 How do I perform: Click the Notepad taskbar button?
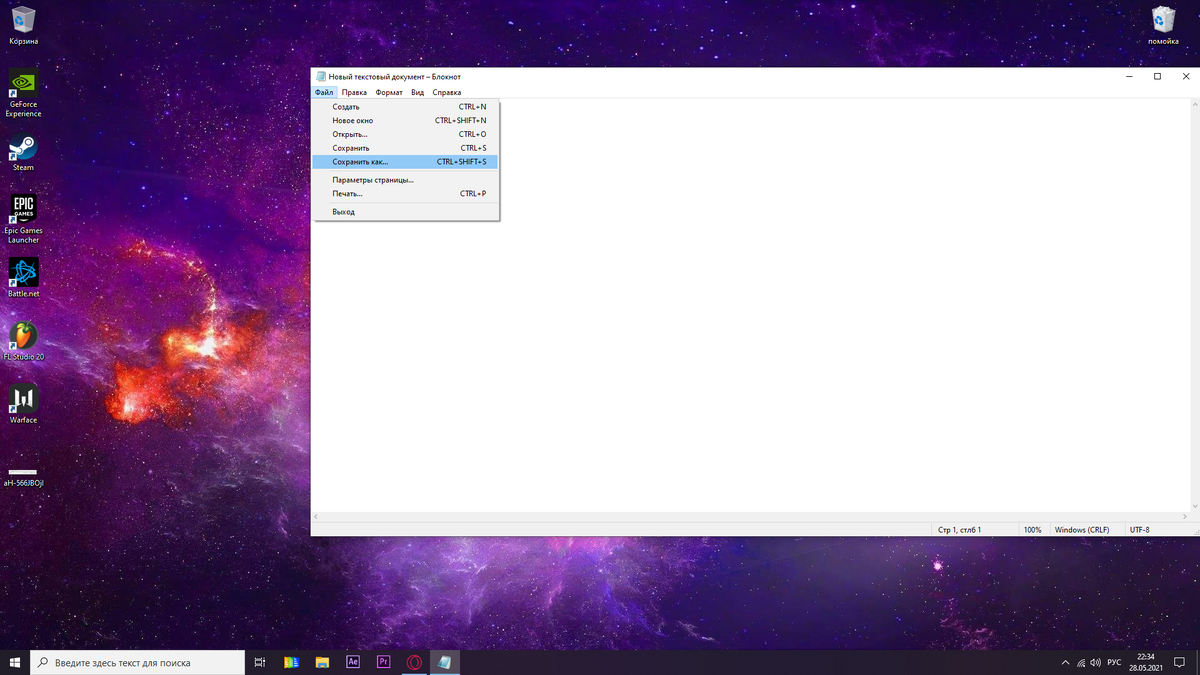(445, 662)
